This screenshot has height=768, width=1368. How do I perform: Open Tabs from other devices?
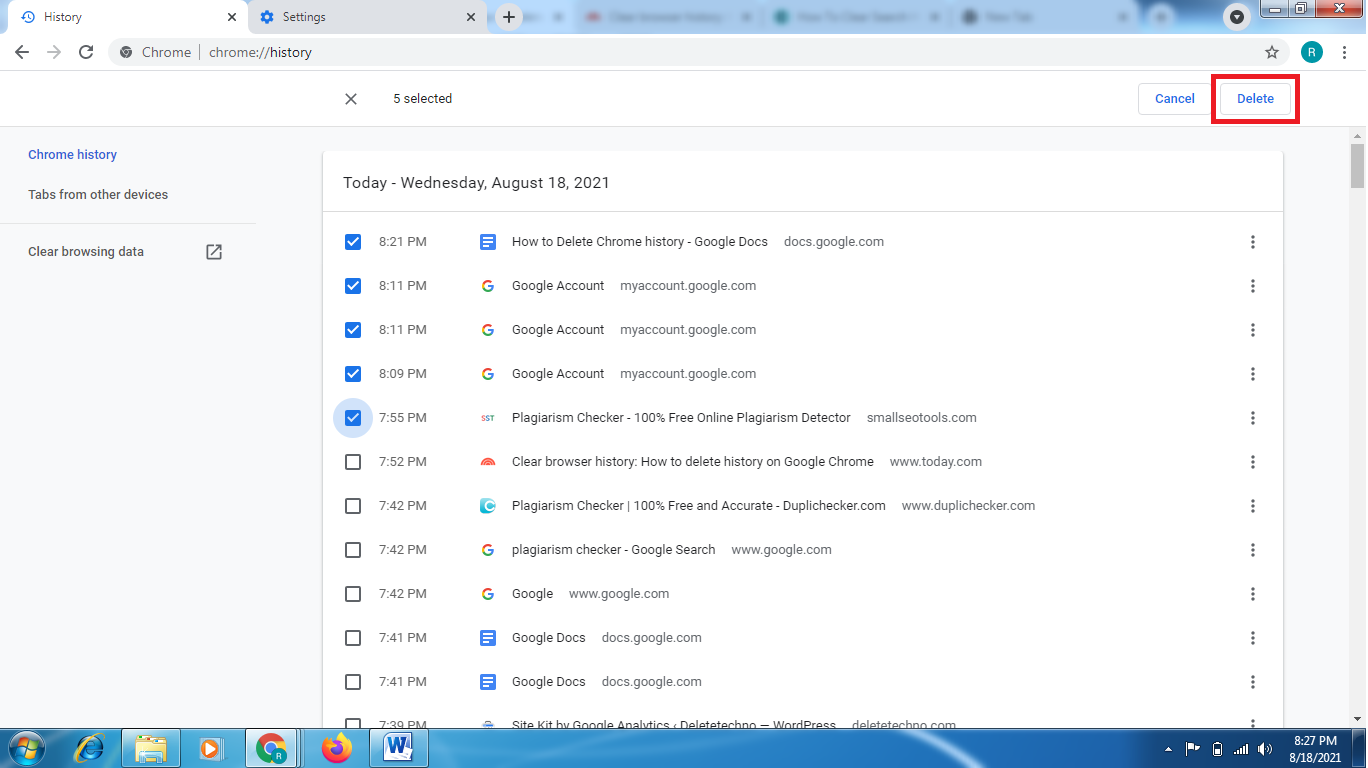point(98,195)
